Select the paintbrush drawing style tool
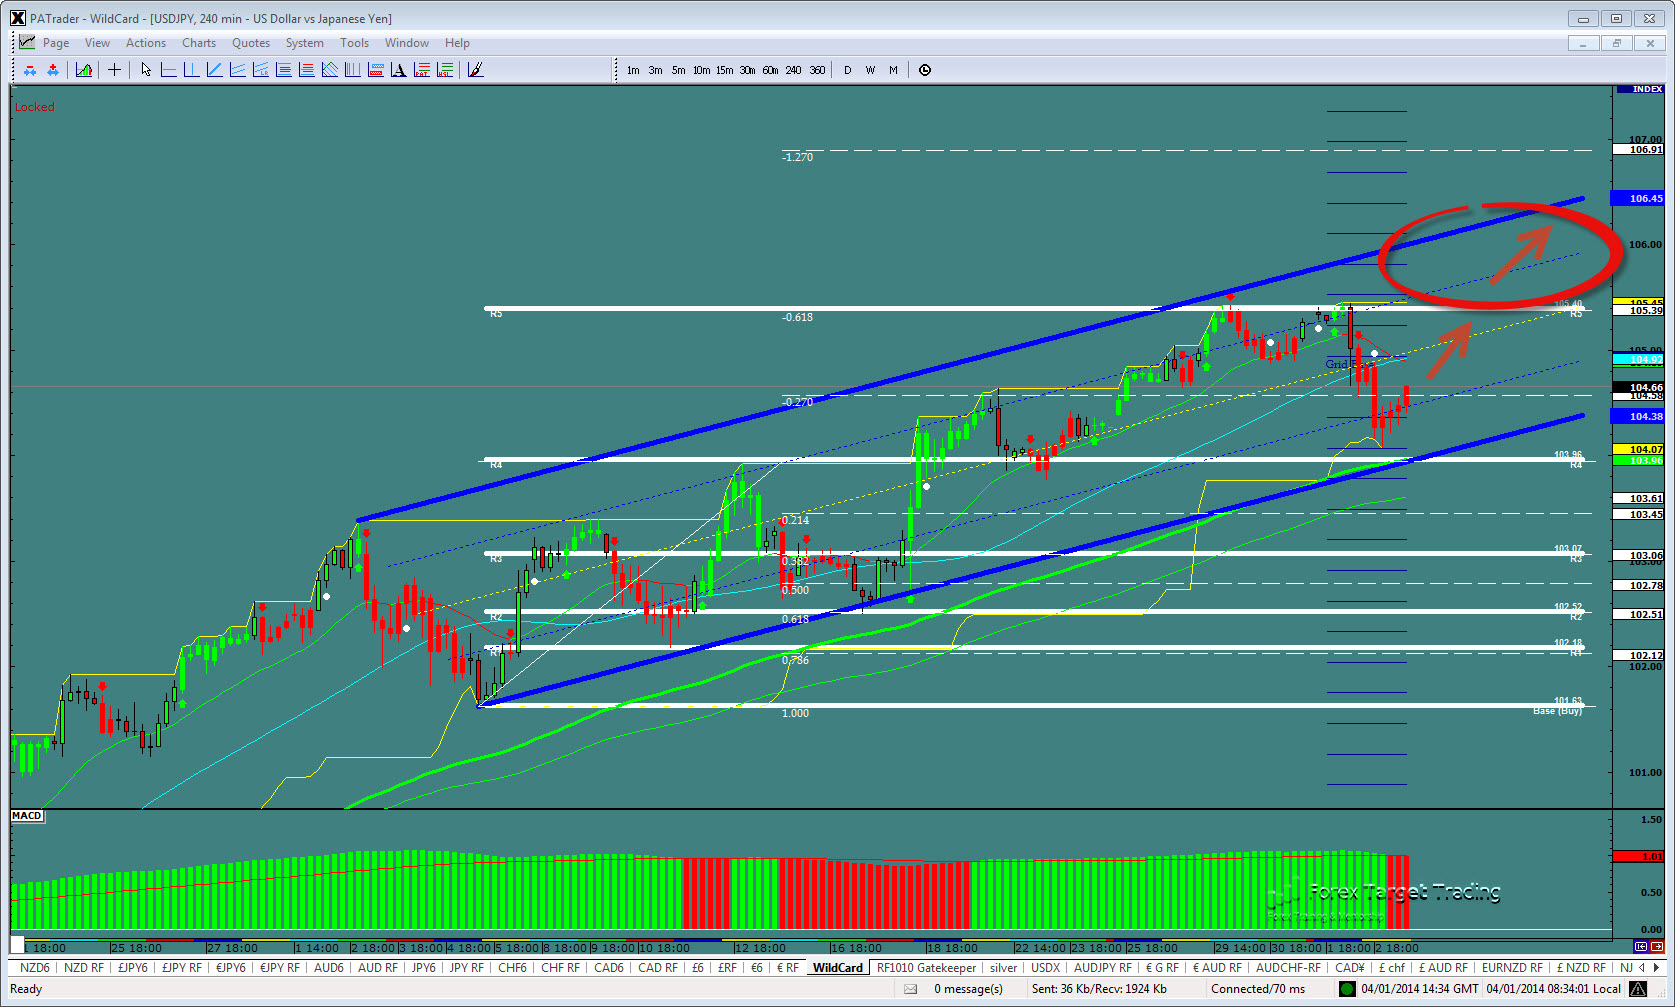This screenshot has width=1675, height=1007. point(476,70)
